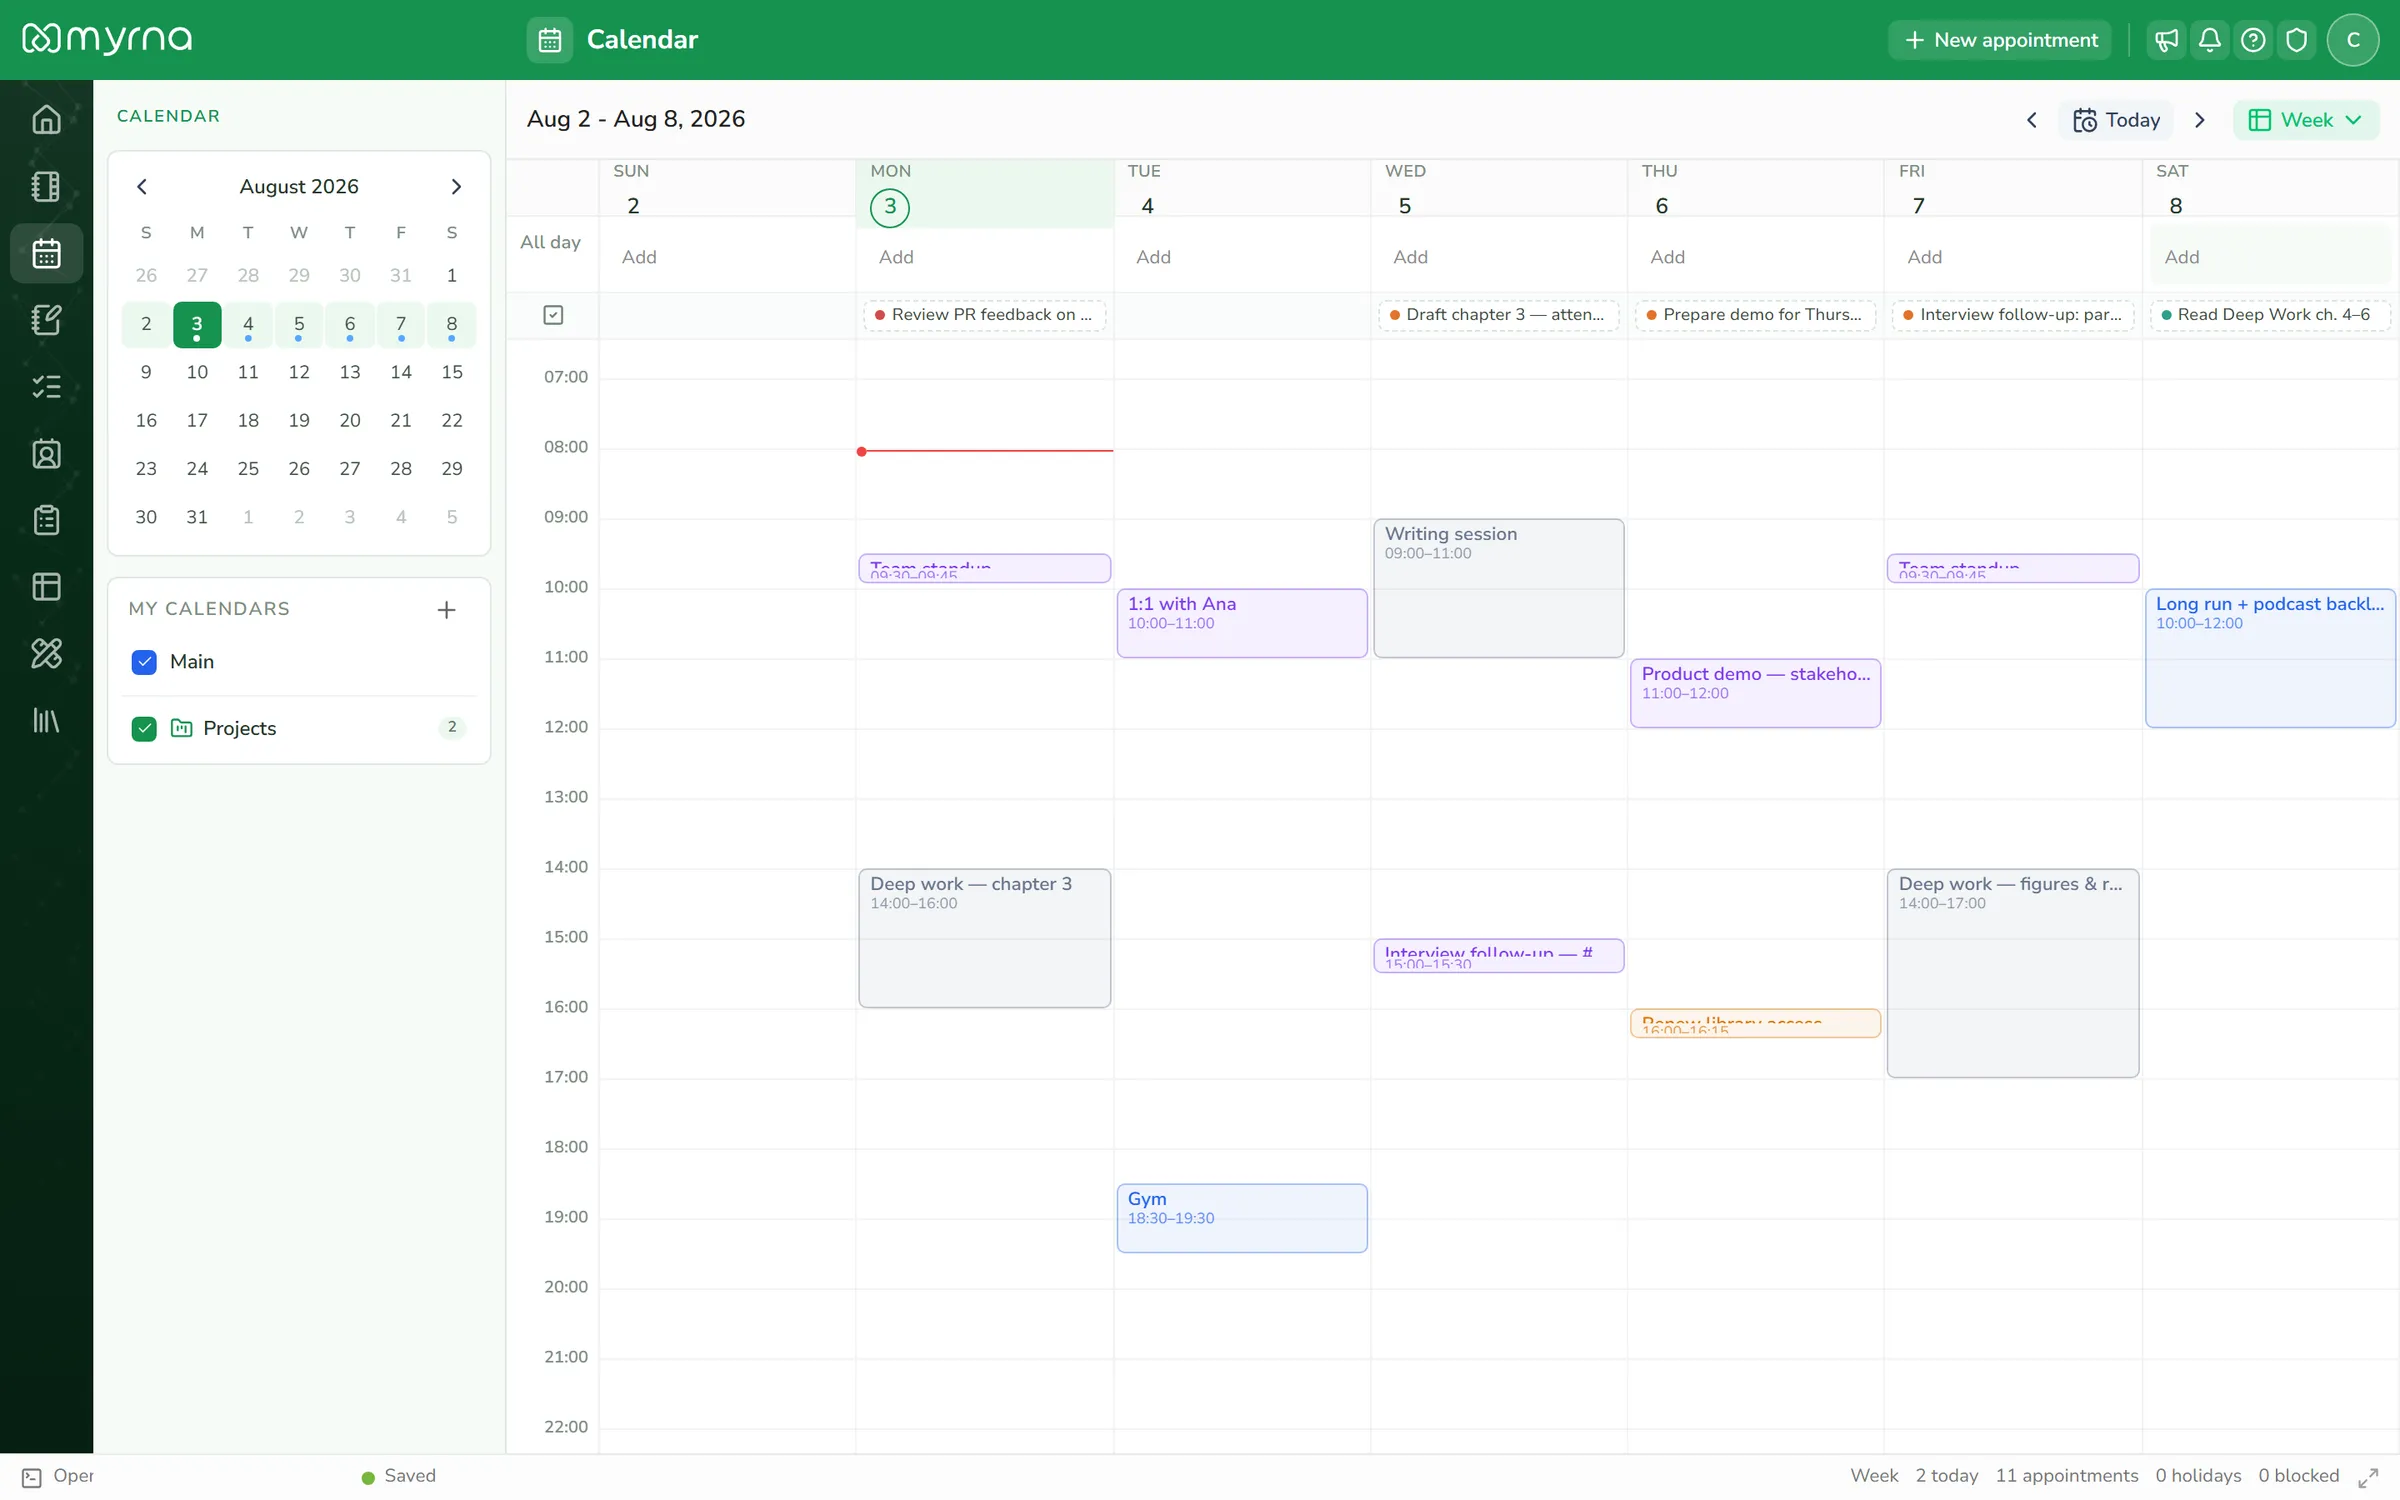
Task: Click New appointment button
Action: [1999, 40]
